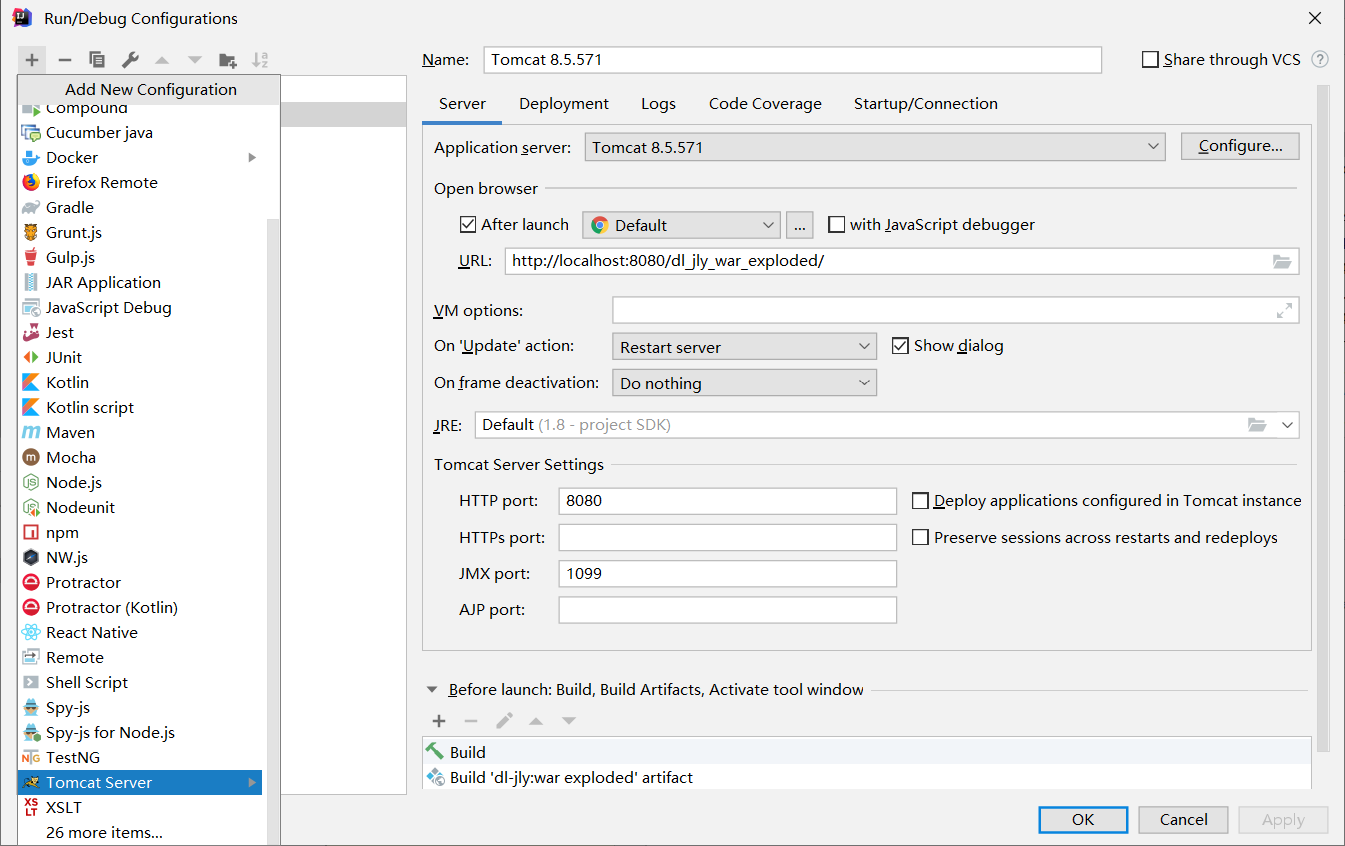Open Application server dropdown
Viewport: 1345px width, 846px height.
[875, 148]
